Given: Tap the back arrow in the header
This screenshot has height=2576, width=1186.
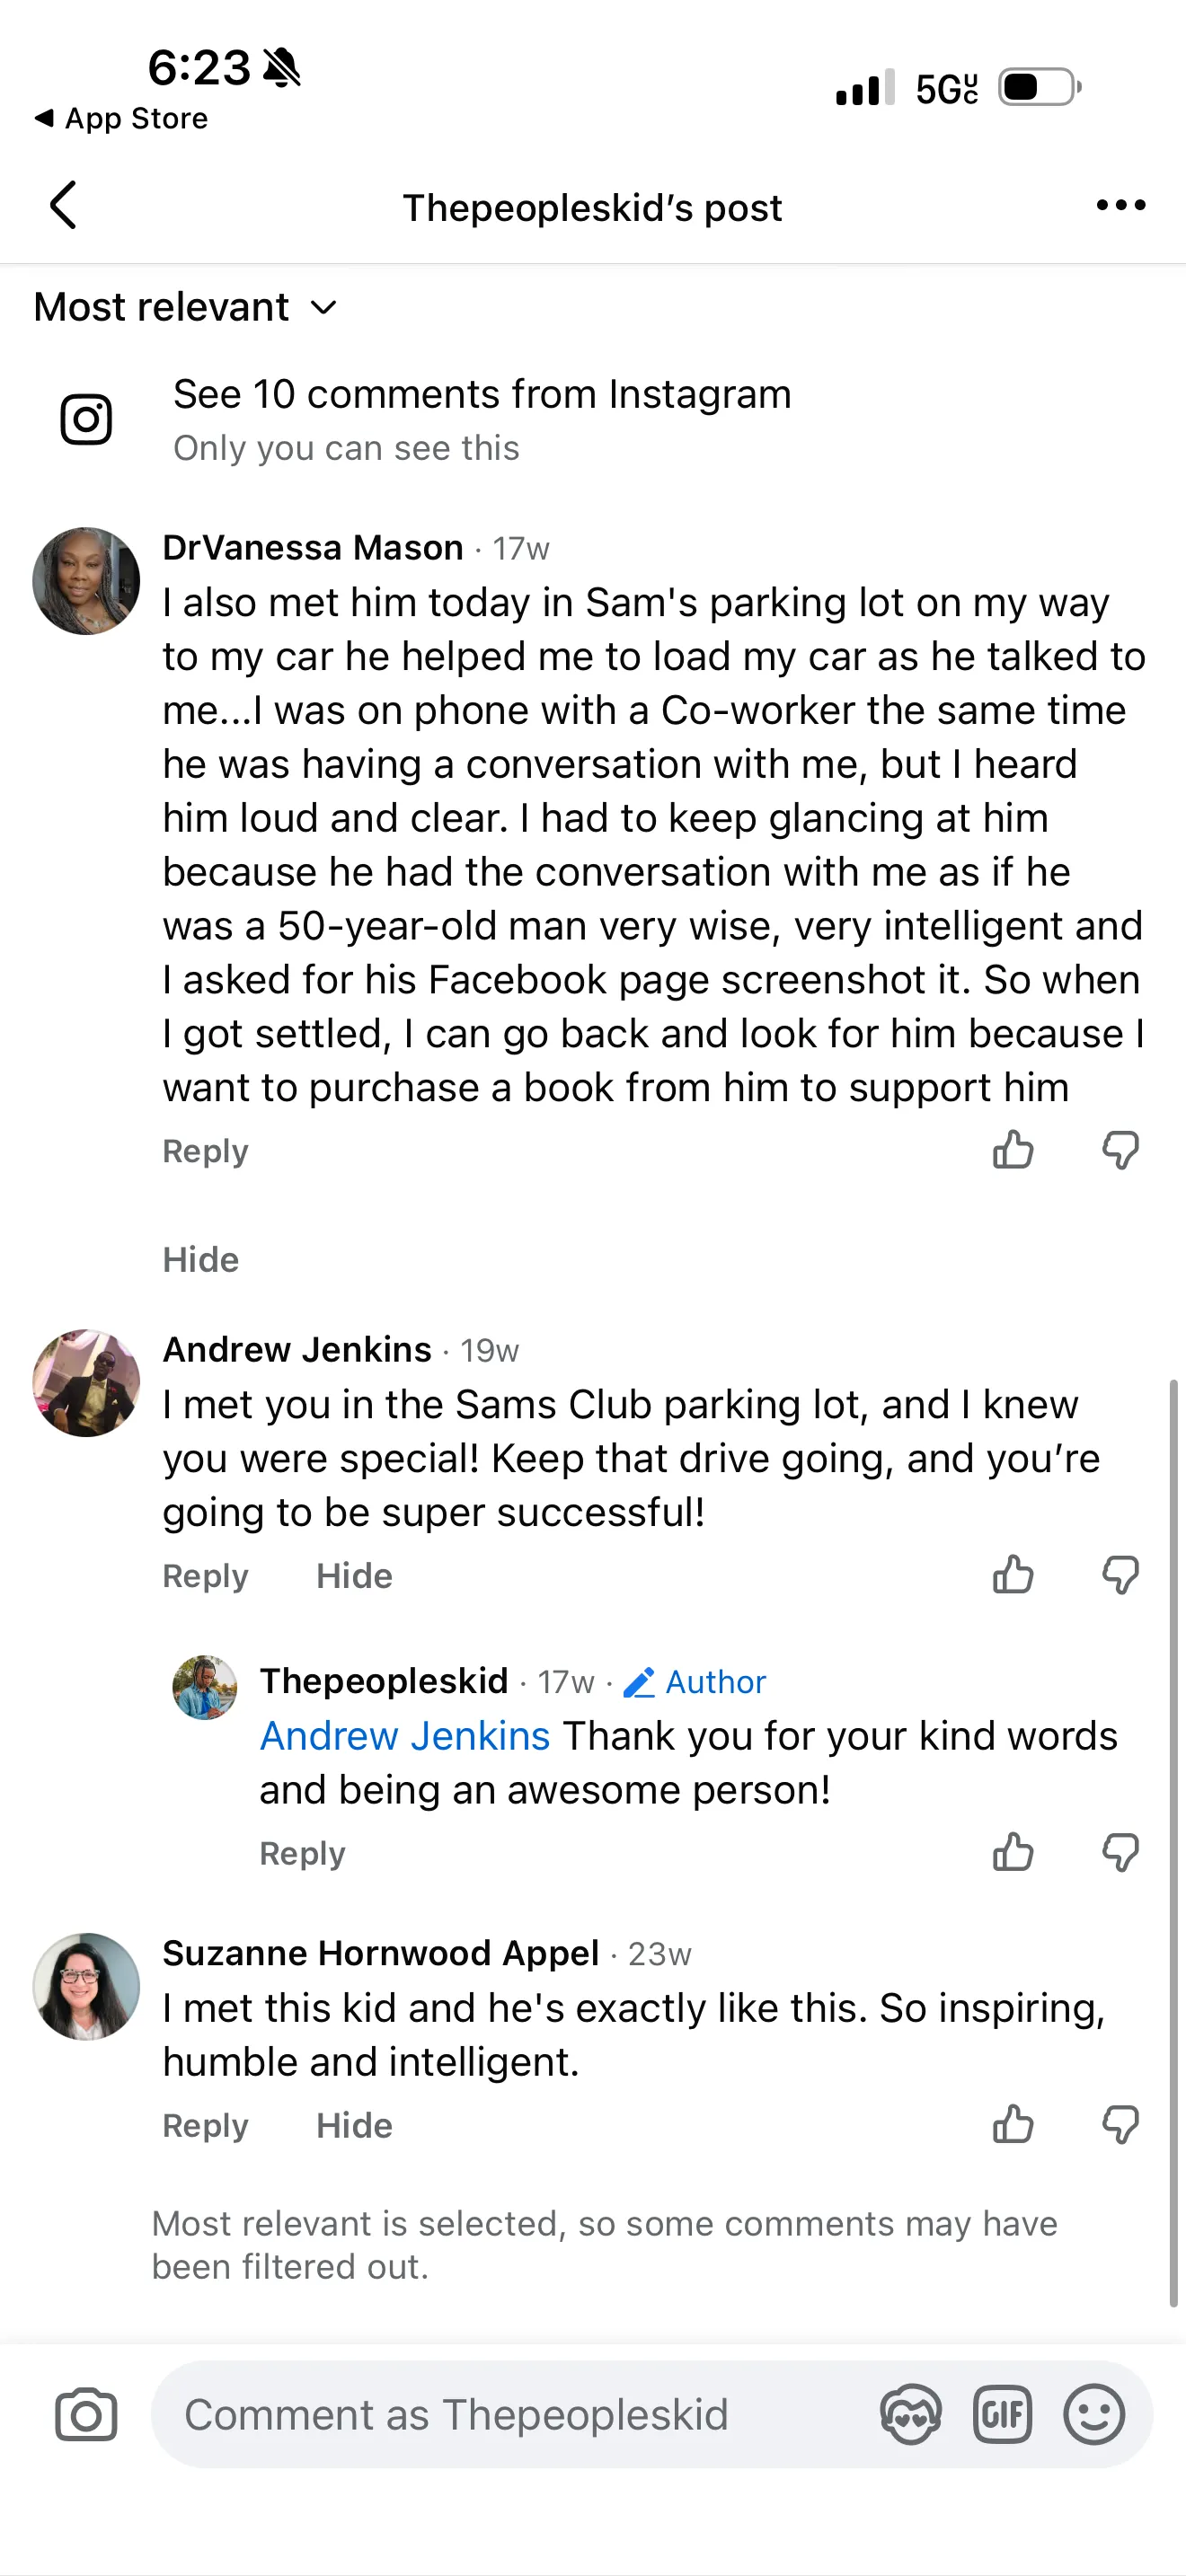Looking at the screenshot, I should (63, 206).
